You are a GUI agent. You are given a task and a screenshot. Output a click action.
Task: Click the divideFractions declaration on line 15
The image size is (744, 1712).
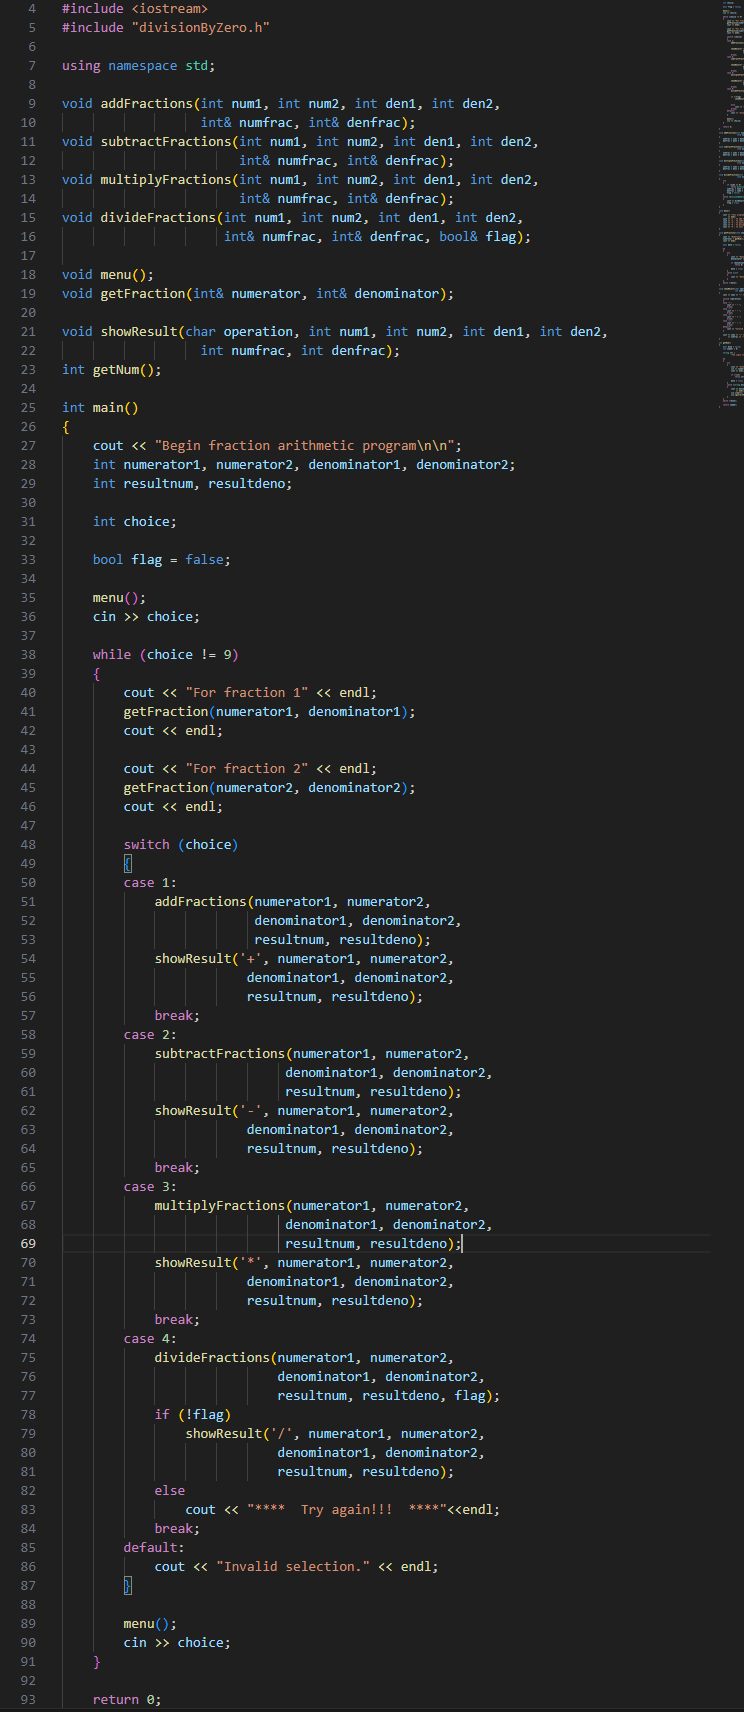pyautogui.click(x=292, y=217)
